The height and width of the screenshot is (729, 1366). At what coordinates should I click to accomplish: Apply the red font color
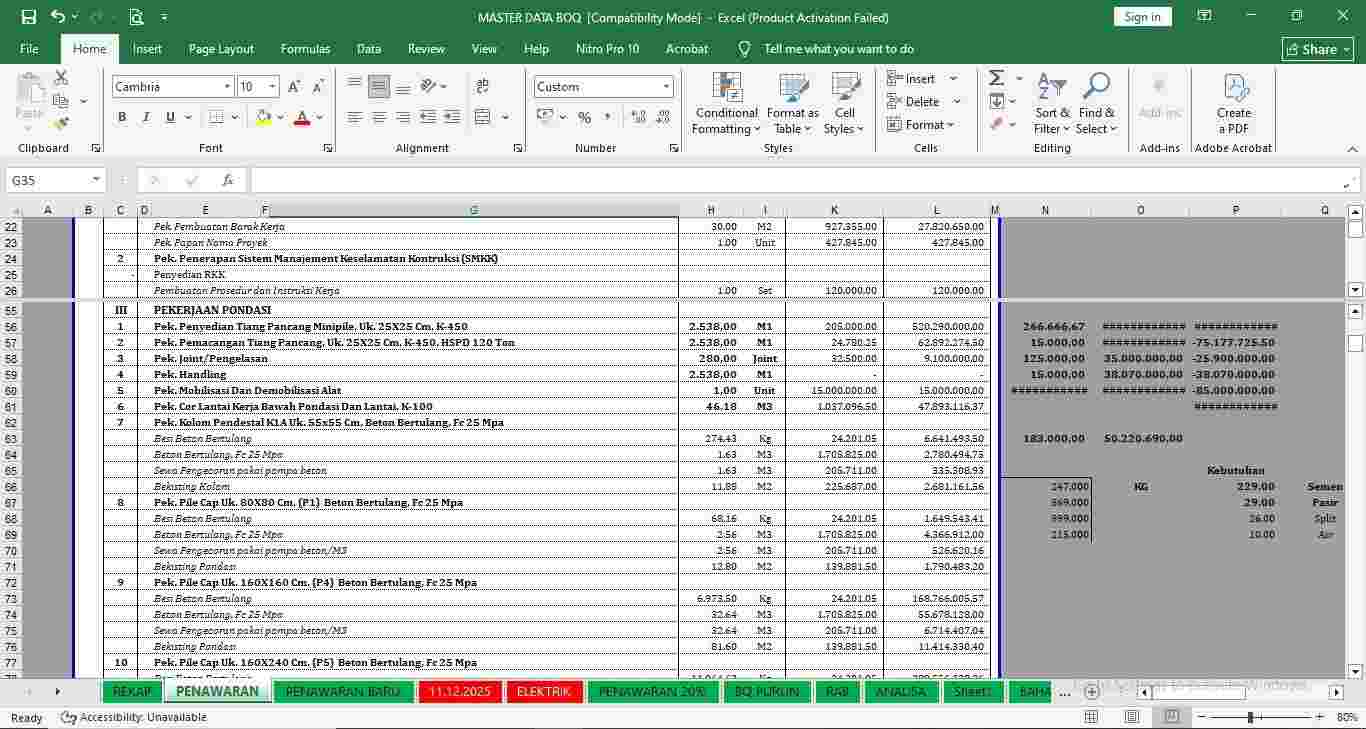coord(302,117)
